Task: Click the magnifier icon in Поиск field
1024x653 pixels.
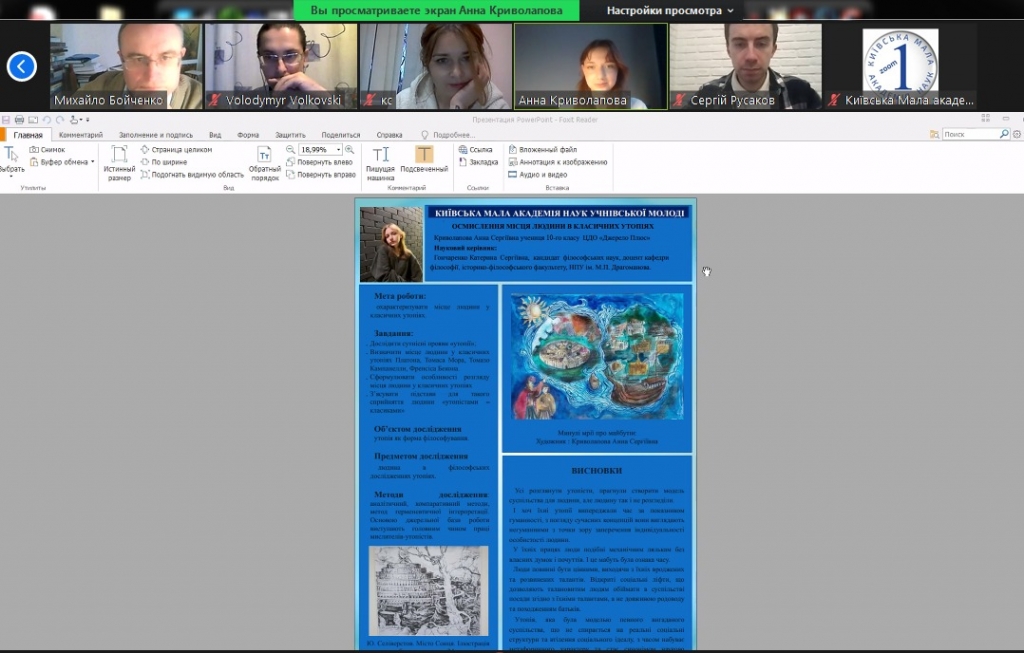Action: coord(1004,134)
